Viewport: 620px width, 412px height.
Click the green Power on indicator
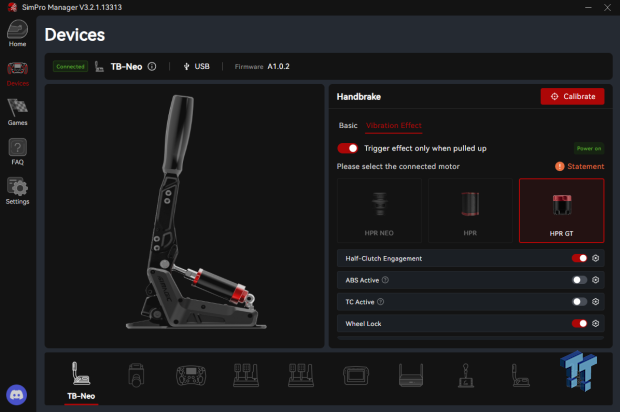point(589,148)
